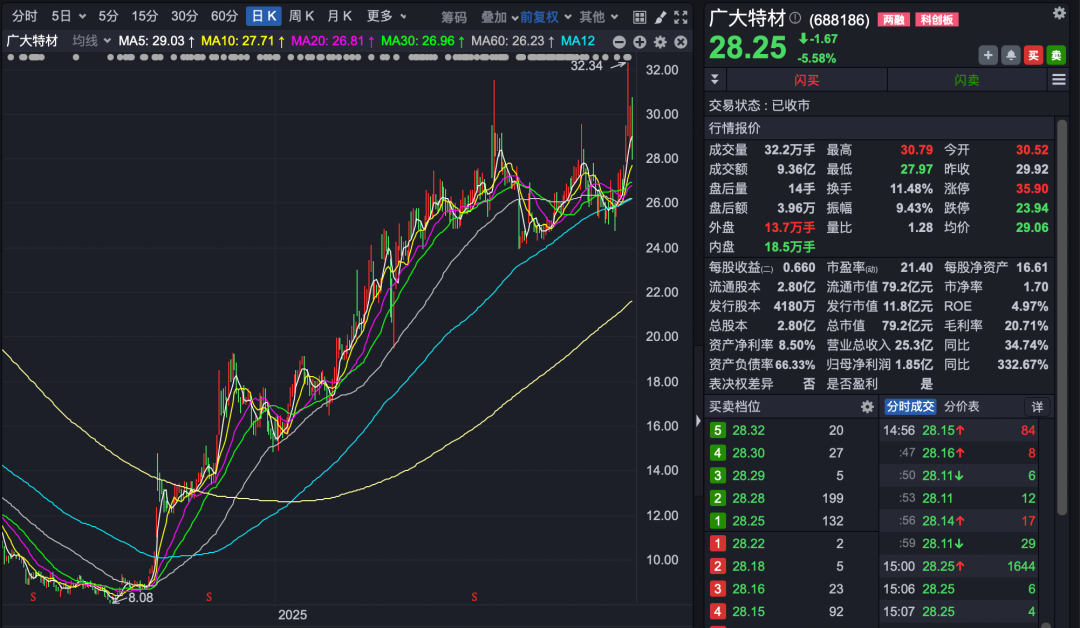Switch to 15分 chart period
This screenshot has width=1080, height=628.
145,17
